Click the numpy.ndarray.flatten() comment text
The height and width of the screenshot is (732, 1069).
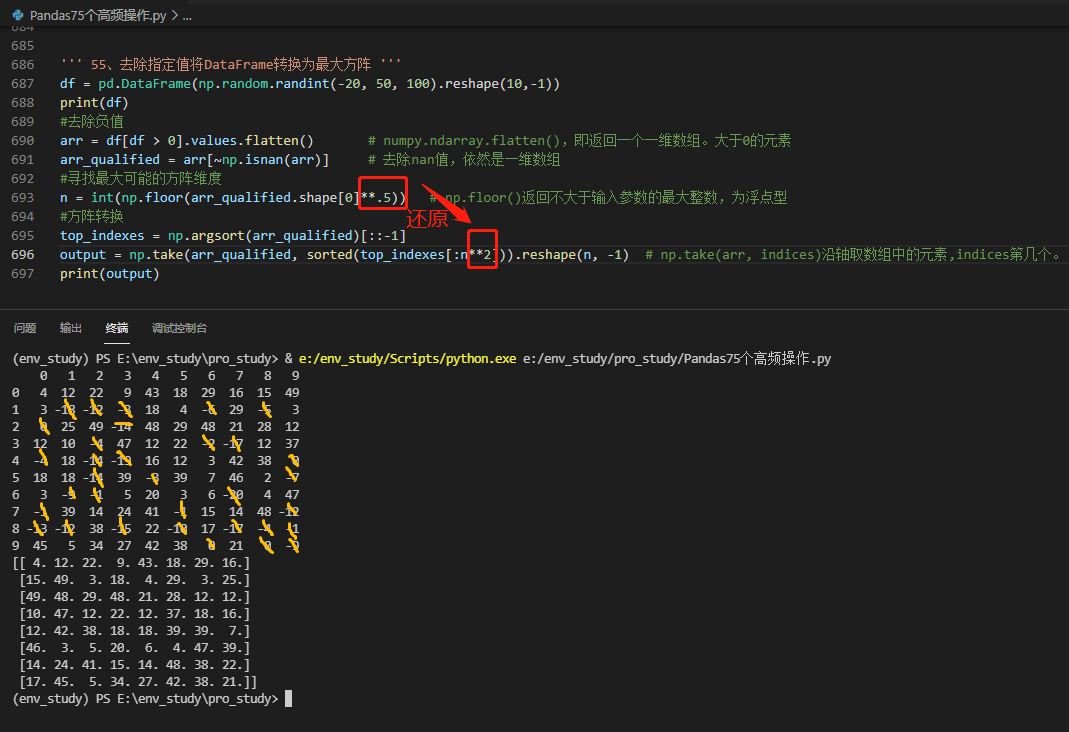[475, 140]
